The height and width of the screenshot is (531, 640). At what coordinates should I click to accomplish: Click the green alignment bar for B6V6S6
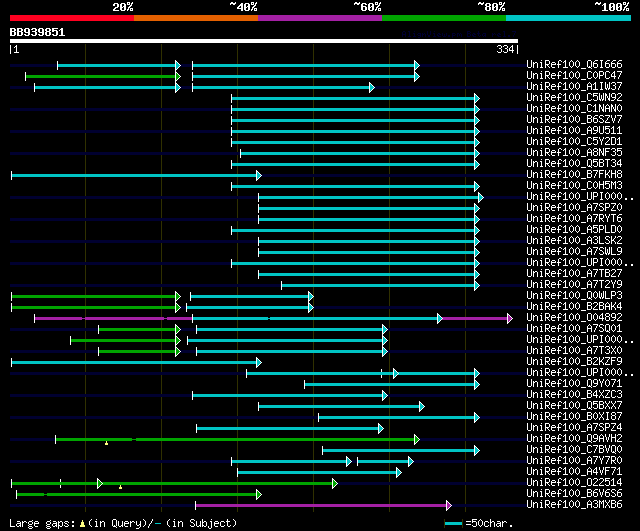point(139,495)
